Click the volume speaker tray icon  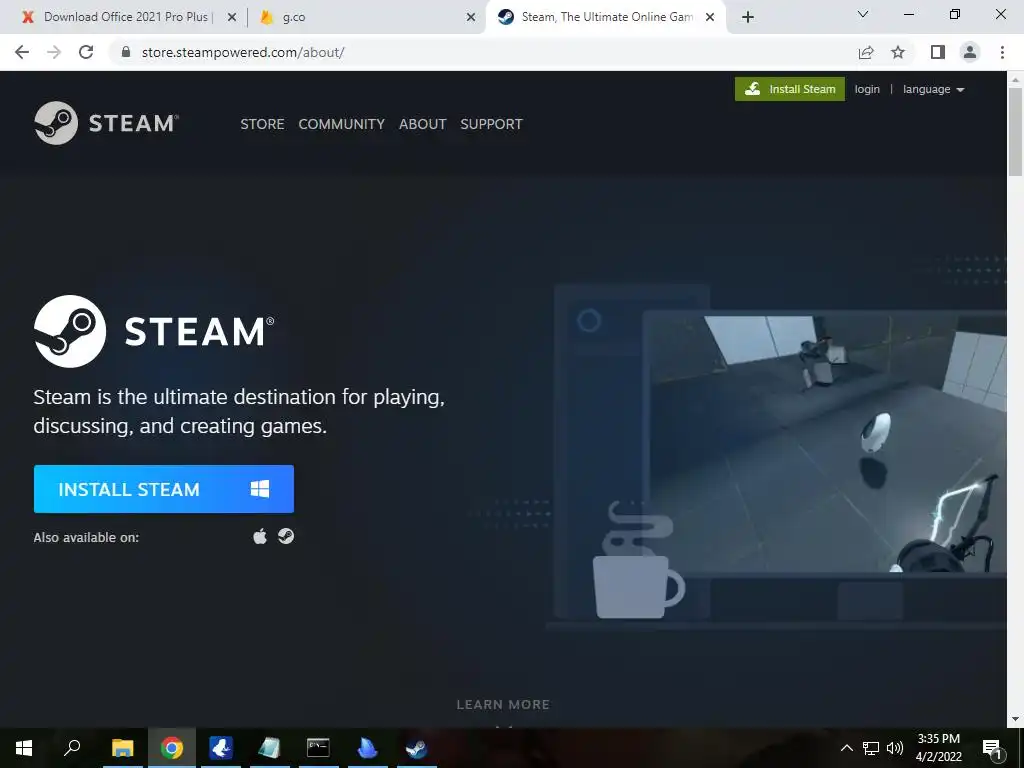[x=895, y=748]
